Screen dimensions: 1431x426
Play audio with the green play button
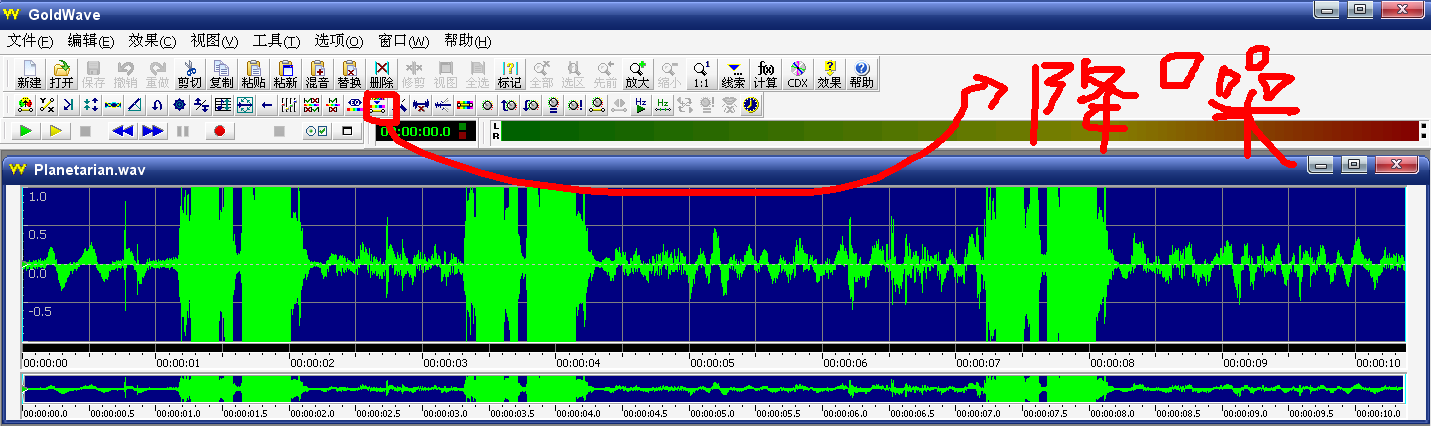pos(25,130)
